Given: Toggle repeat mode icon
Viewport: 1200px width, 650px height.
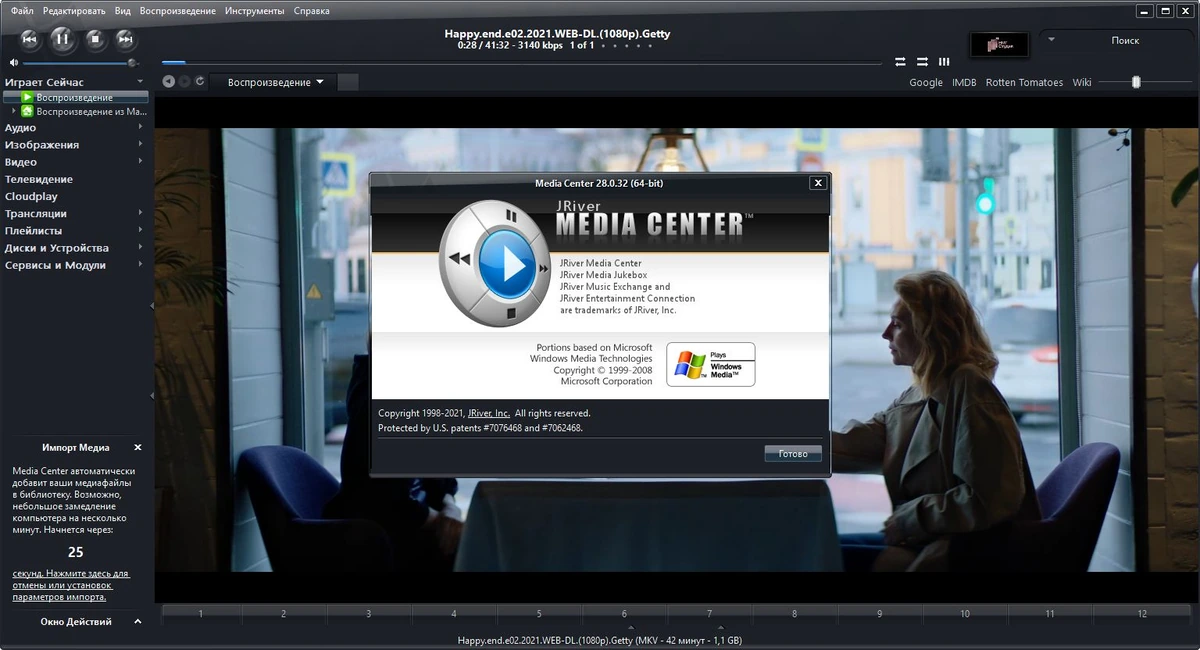Looking at the screenshot, I should [900, 62].
